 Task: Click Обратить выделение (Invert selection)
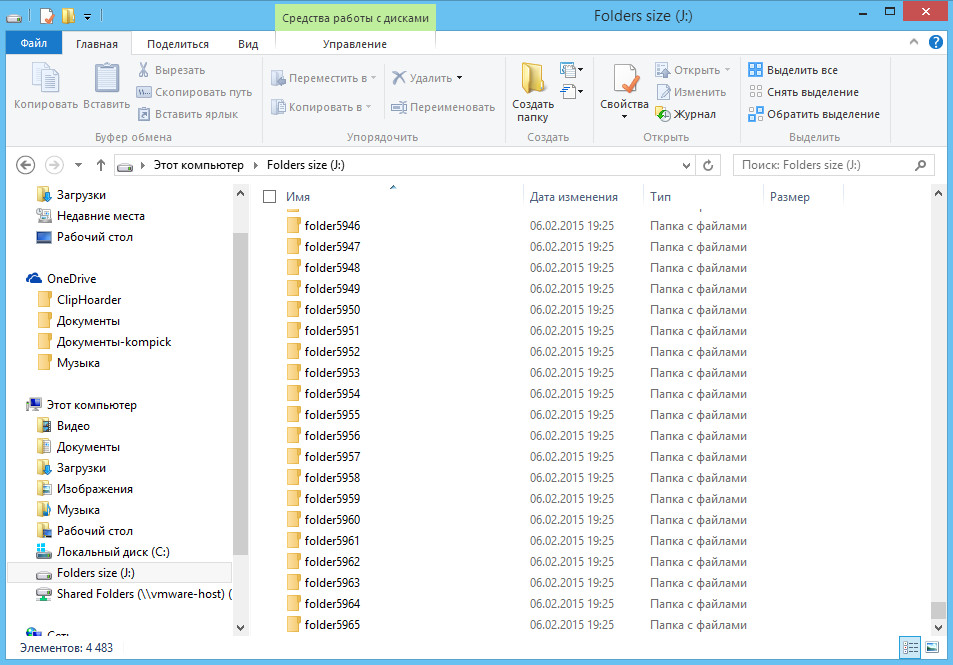(x=813, y=114)
